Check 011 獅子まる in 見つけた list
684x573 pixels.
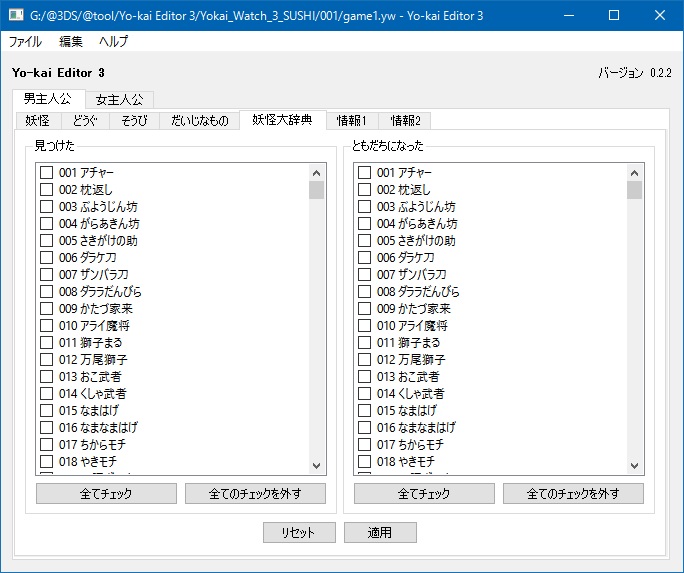pos(47,342)
